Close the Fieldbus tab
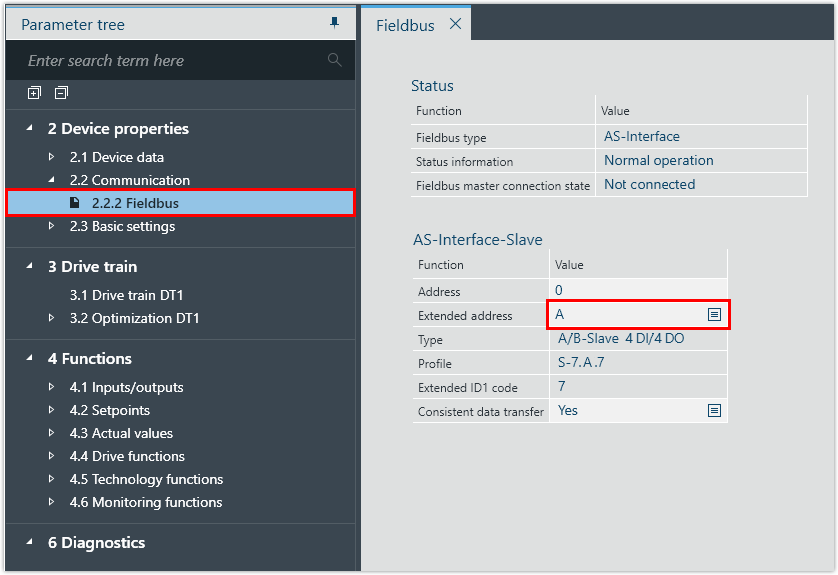 point(455,24)
